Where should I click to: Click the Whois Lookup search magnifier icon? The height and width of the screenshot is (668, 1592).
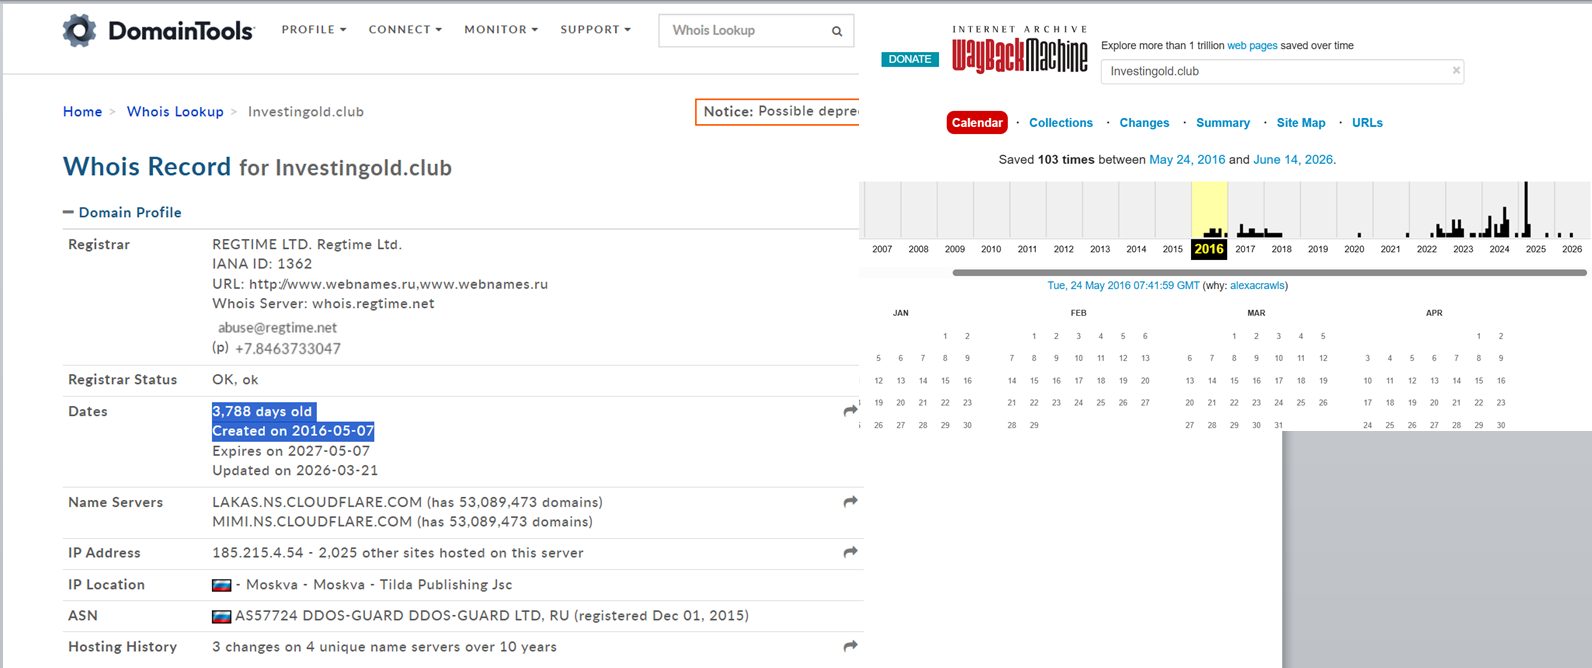pos(837,31)
